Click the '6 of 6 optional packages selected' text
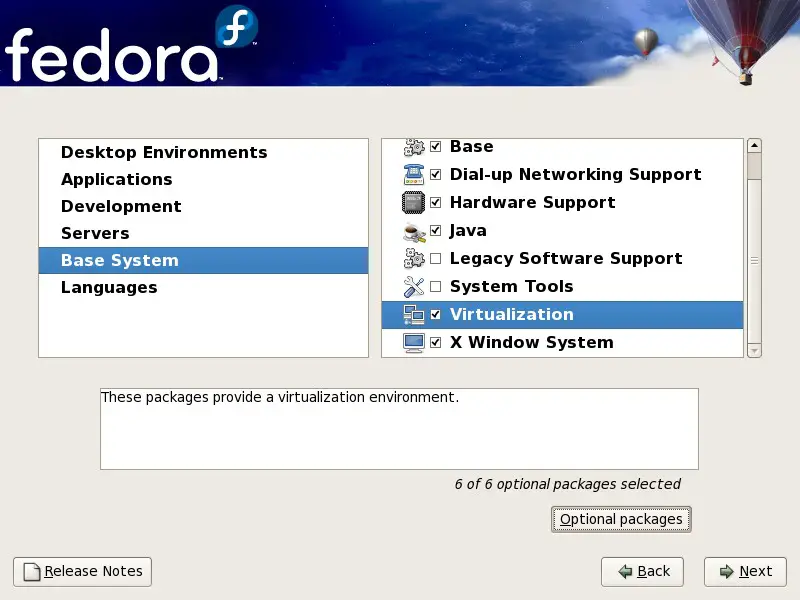800x600 pixels. (x=568, y=484)
